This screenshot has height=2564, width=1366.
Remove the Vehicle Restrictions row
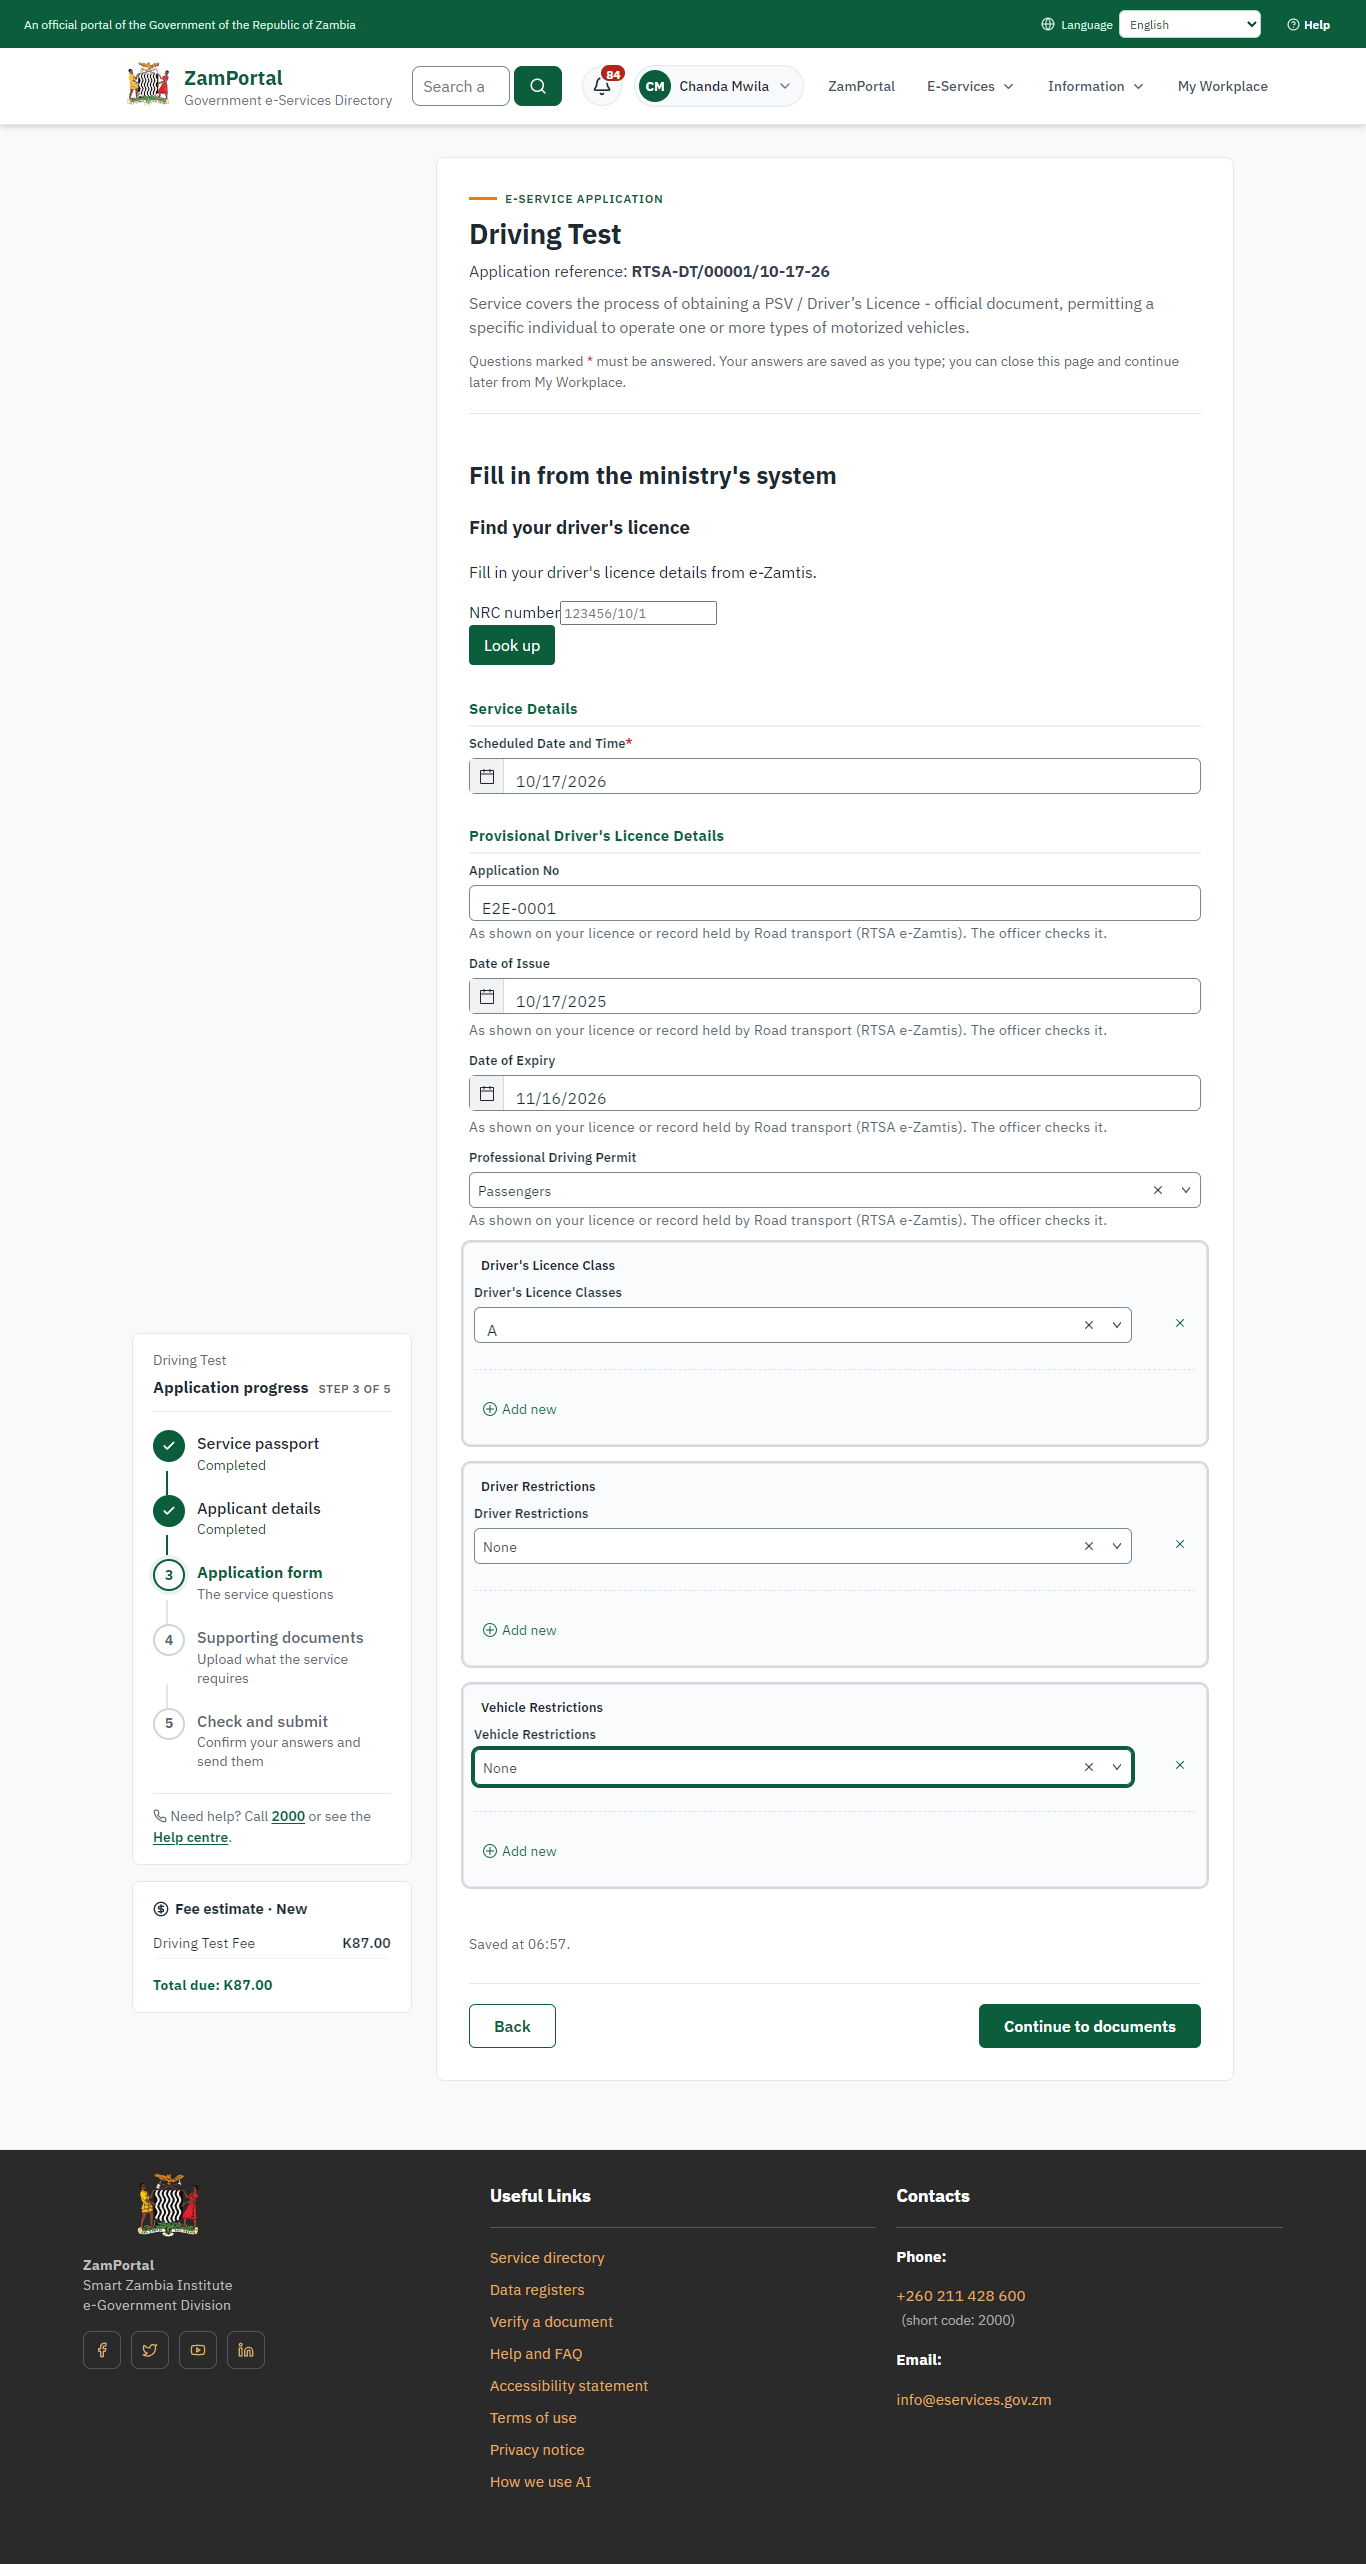1180,1765
